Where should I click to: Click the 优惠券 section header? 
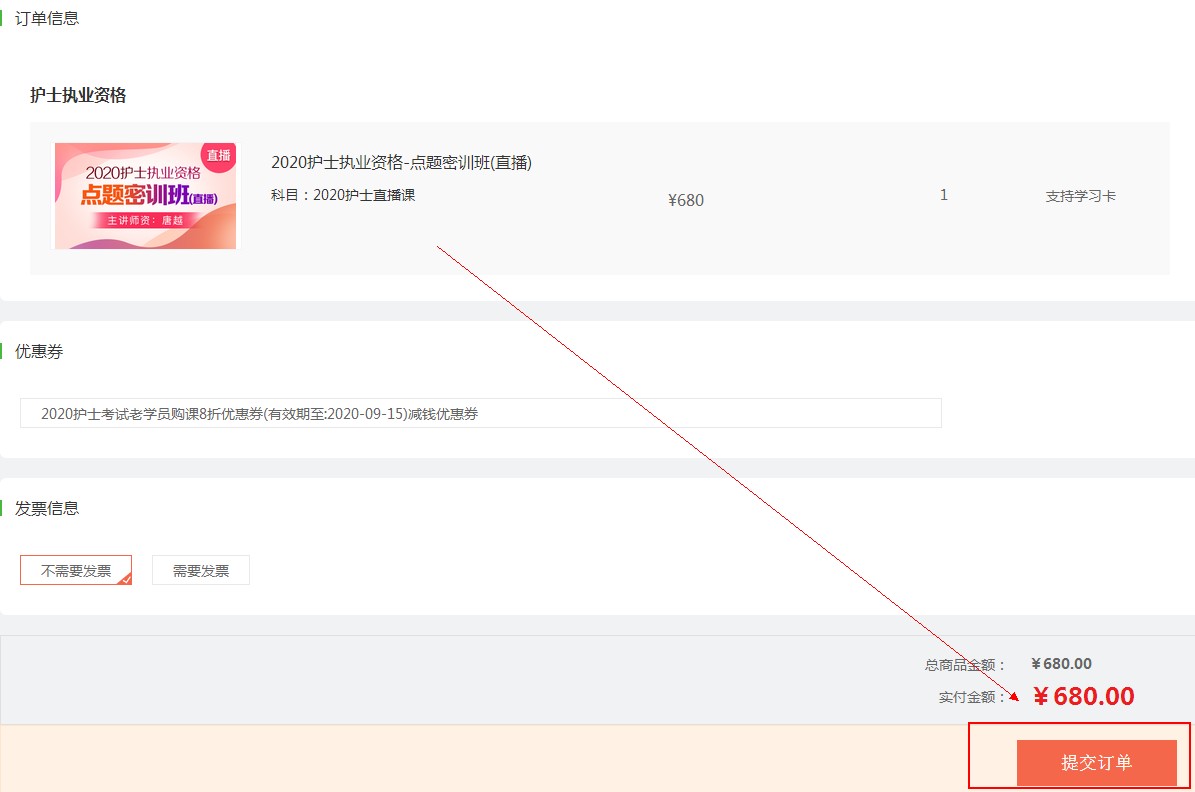(40, 351)
